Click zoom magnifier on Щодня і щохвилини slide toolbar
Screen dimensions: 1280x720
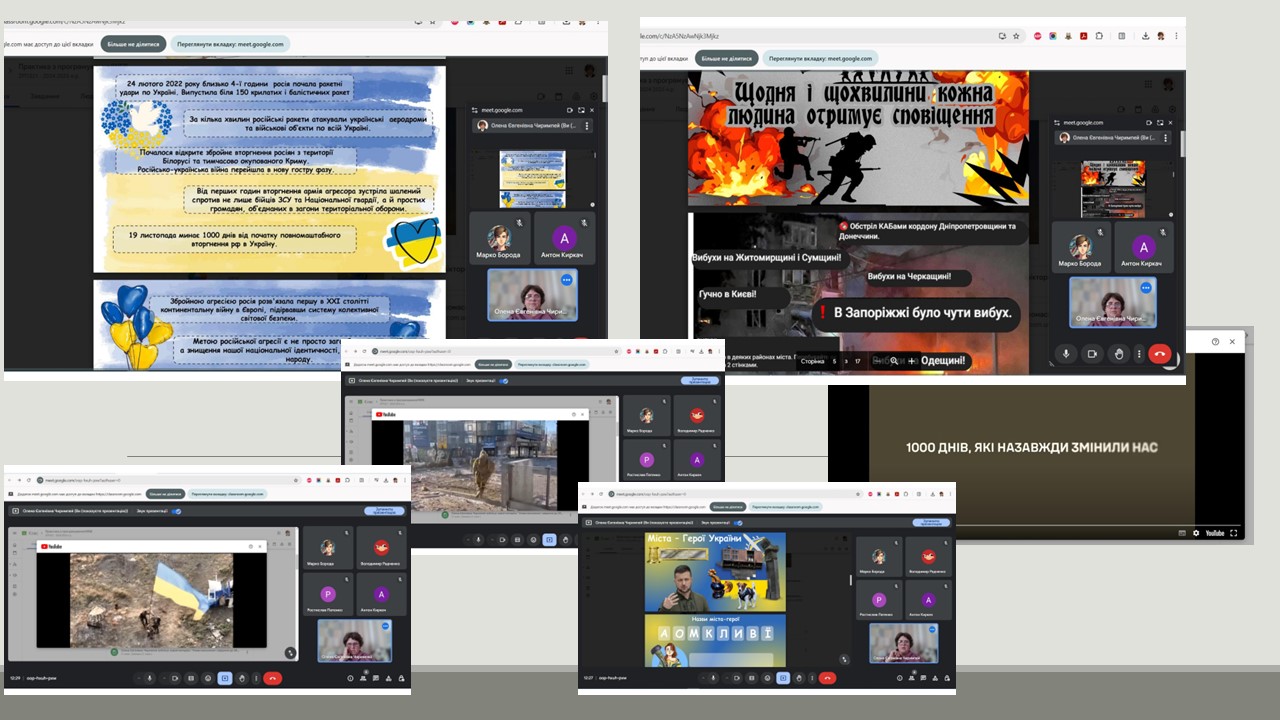point(894,361)
